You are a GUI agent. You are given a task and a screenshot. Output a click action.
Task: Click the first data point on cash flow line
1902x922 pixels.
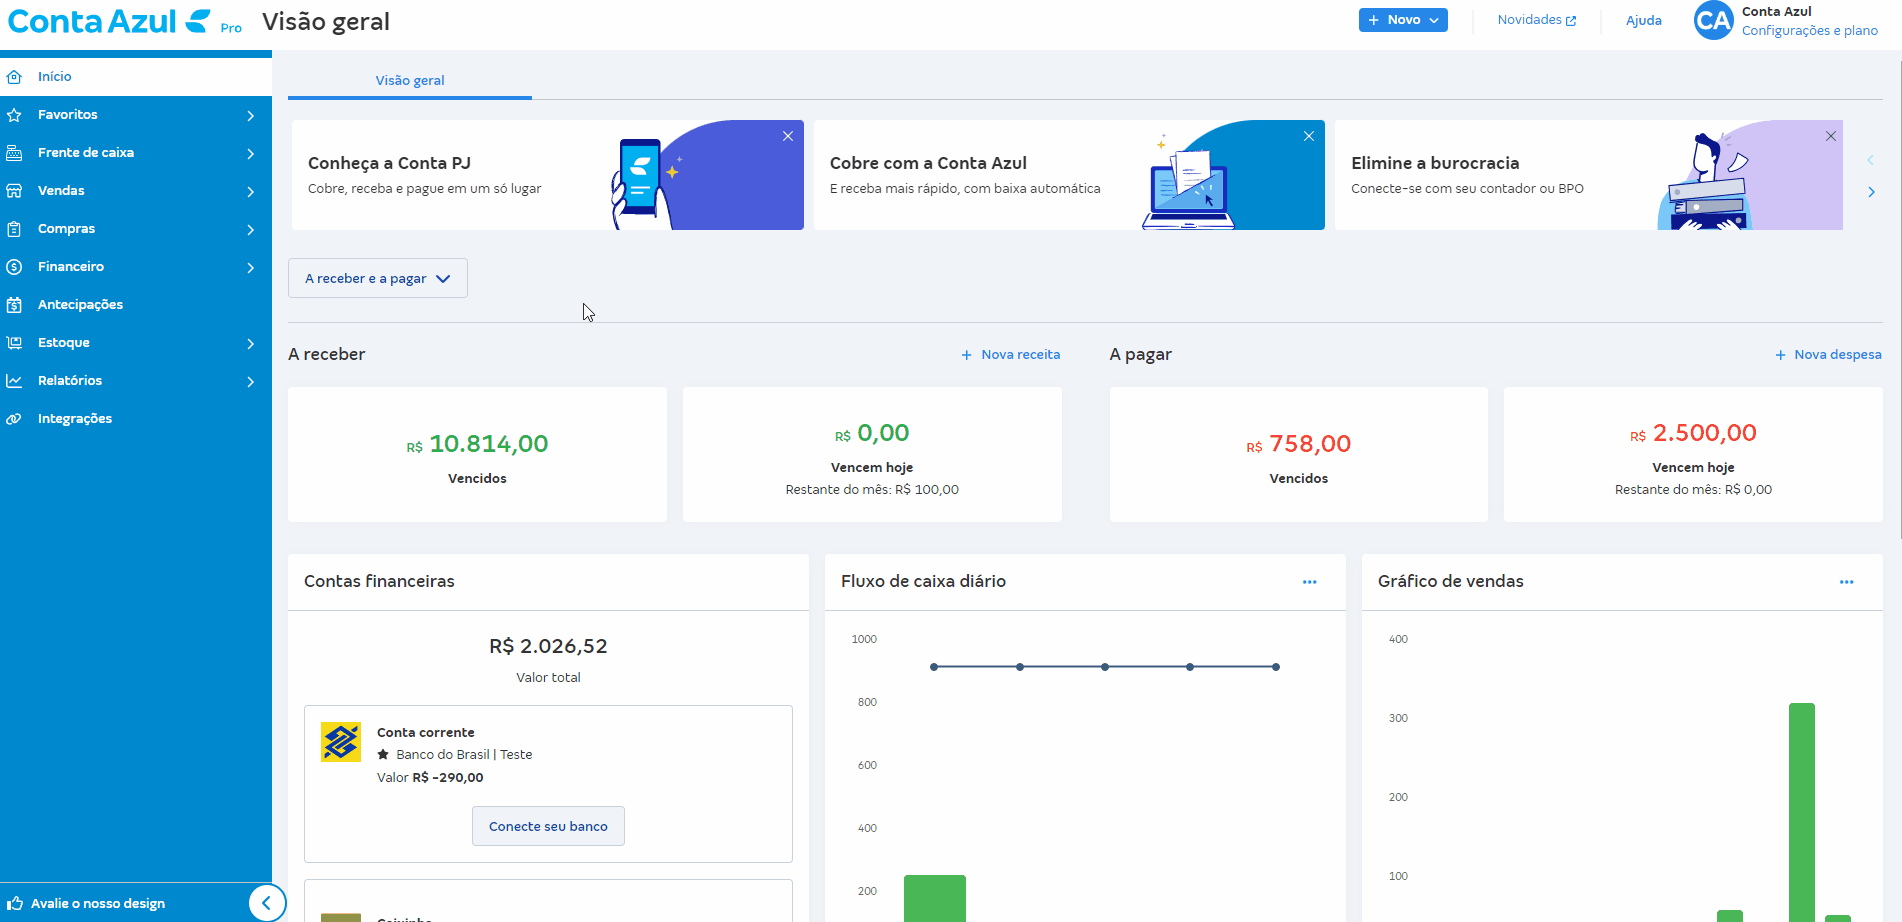(x=934, y=667)
